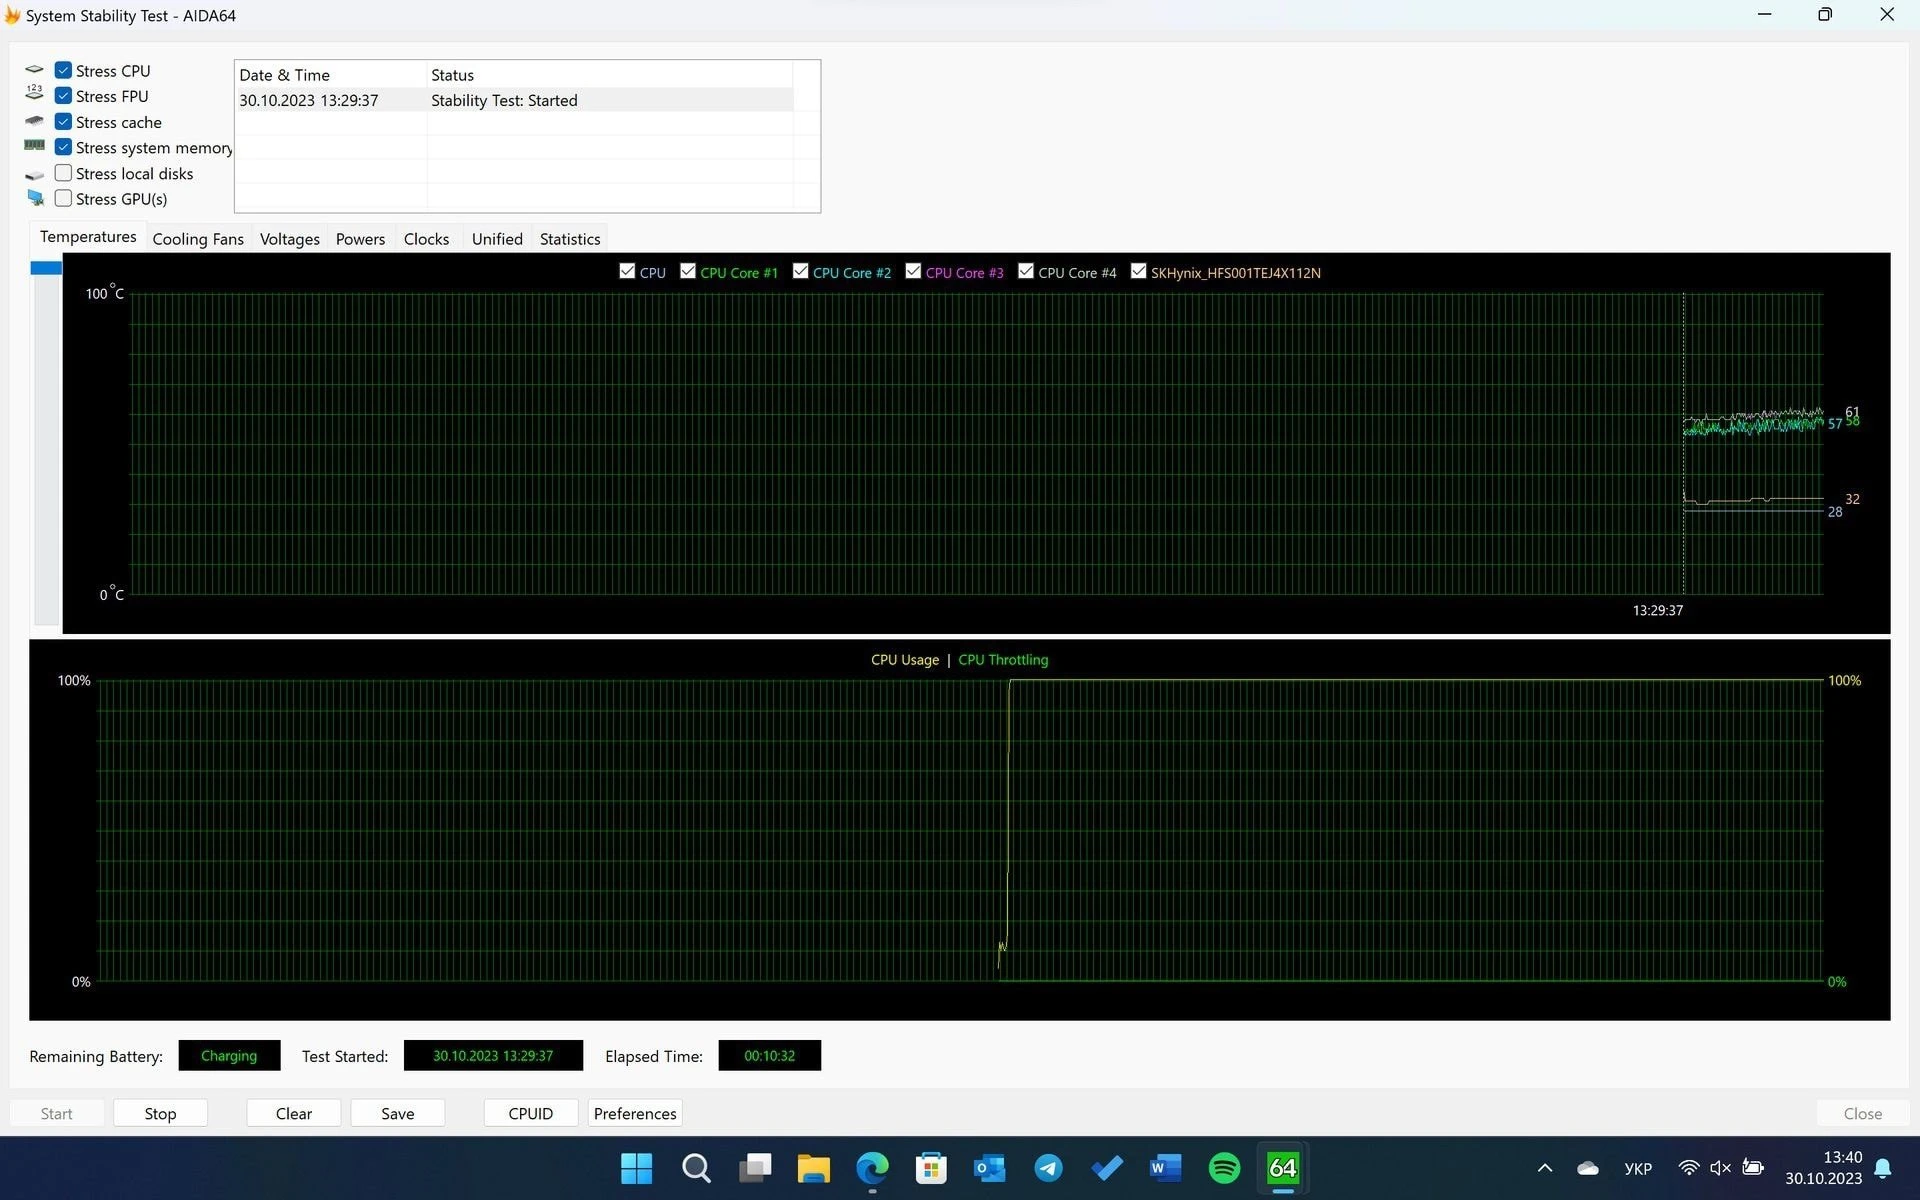Click the Test Started timestamp field

(x=493, y=1055)
